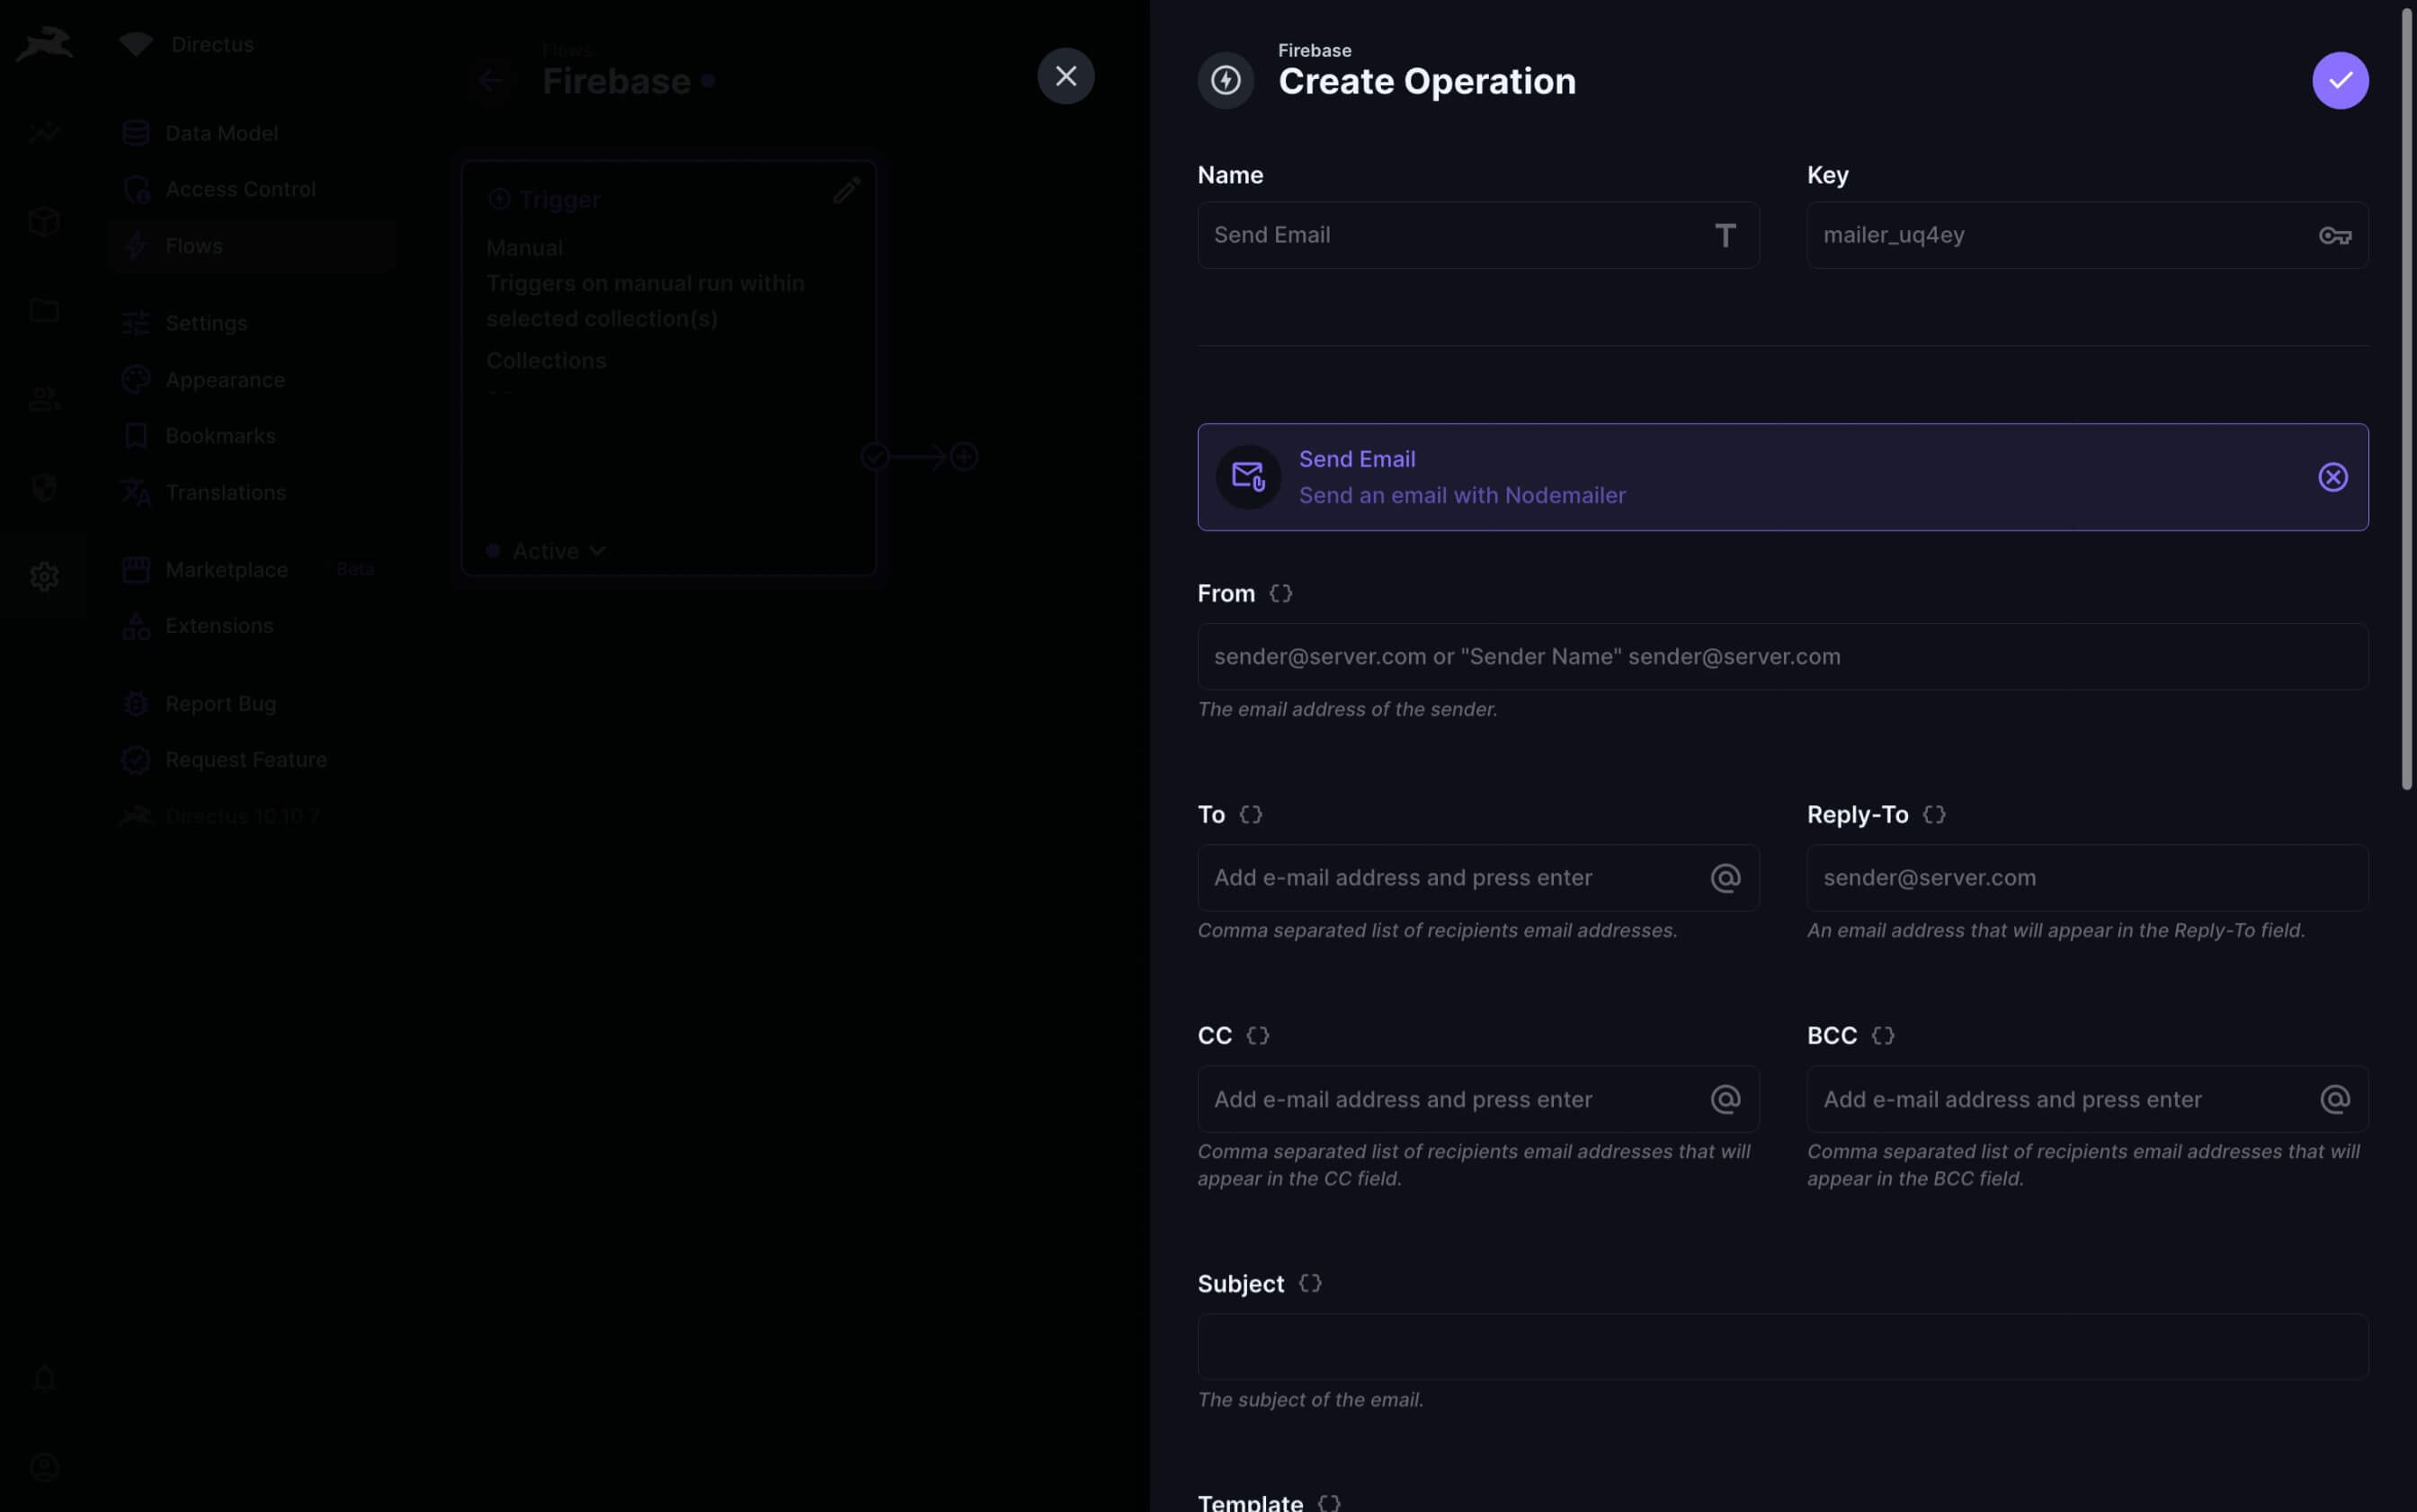Toggle raw editor for the From field

[x=1280, y=593]
